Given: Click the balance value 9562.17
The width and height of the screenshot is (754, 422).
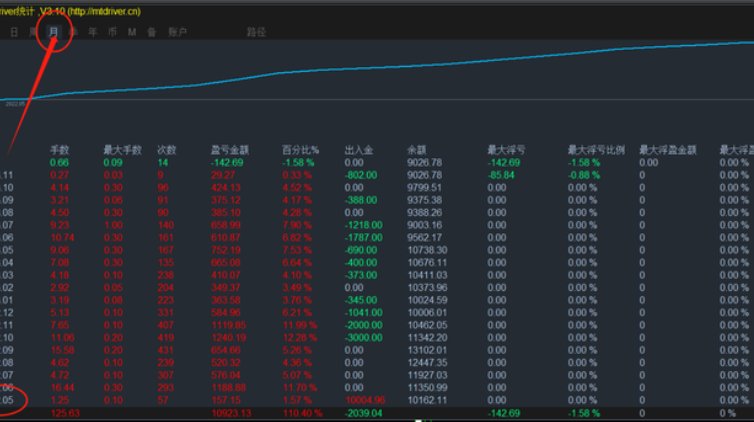Looking at the screenshot, I should 424,237.
